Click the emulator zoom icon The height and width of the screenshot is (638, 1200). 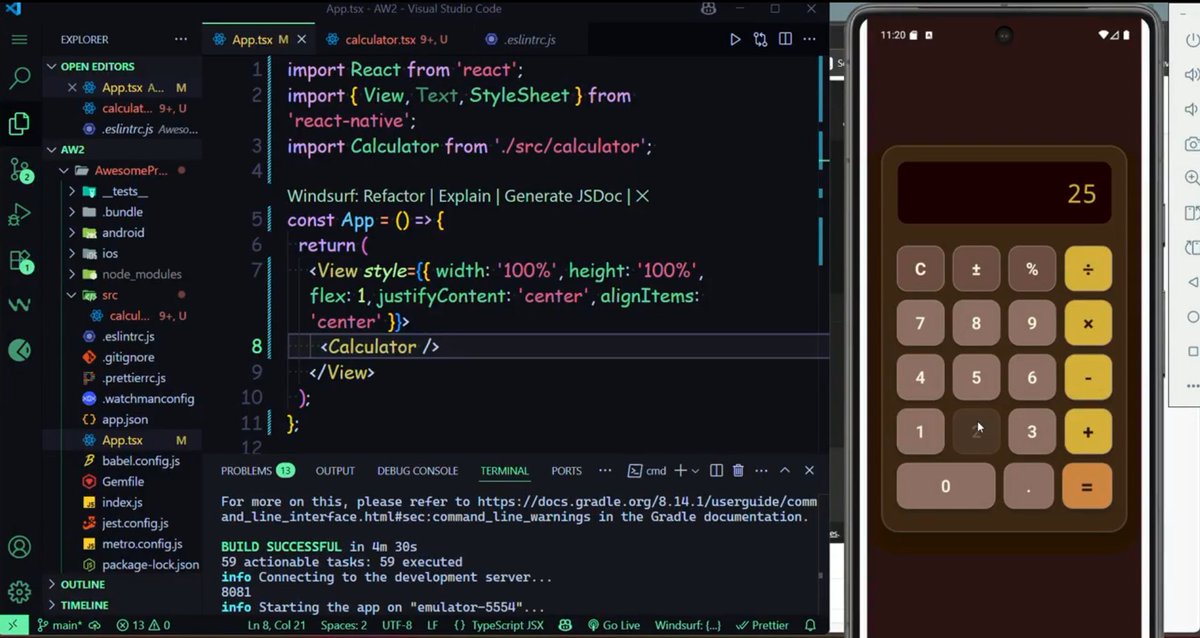(x=1191, y=178)
